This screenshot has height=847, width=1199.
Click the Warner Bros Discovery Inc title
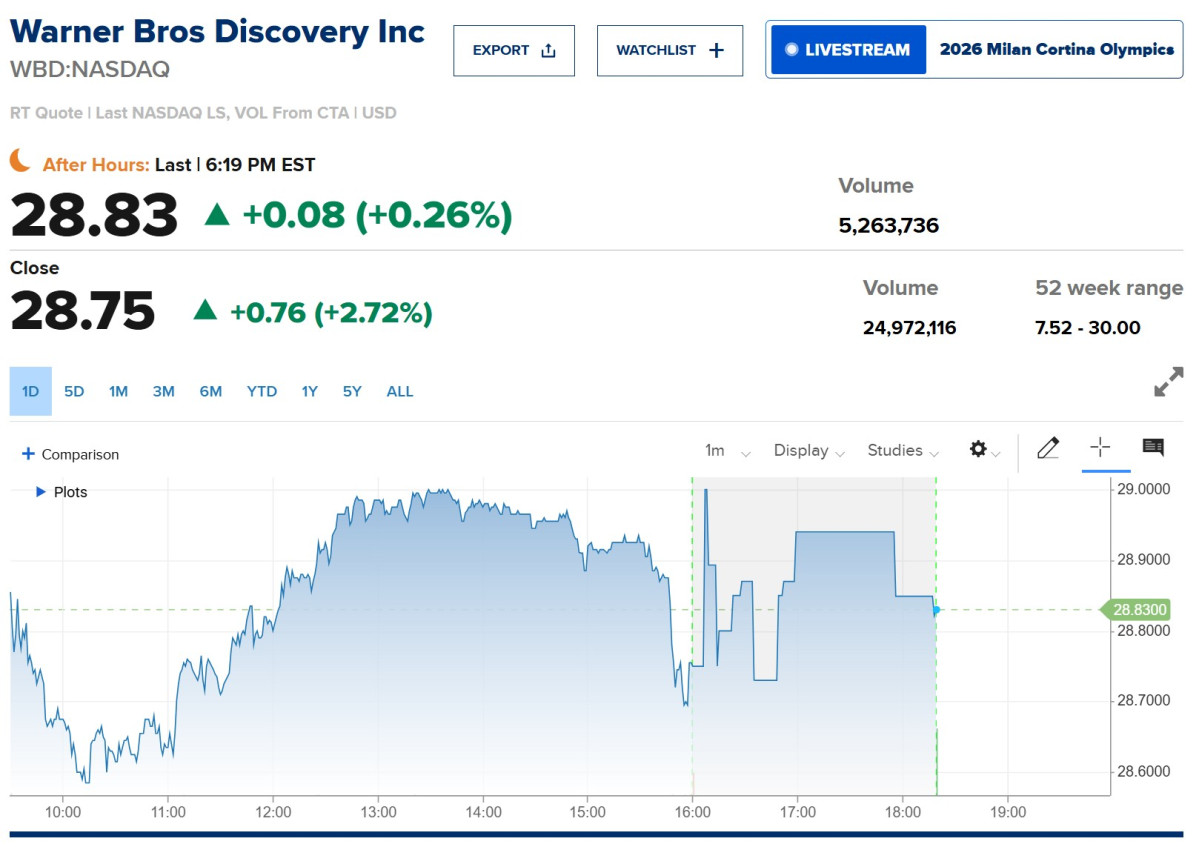click(x=217, y=32)
